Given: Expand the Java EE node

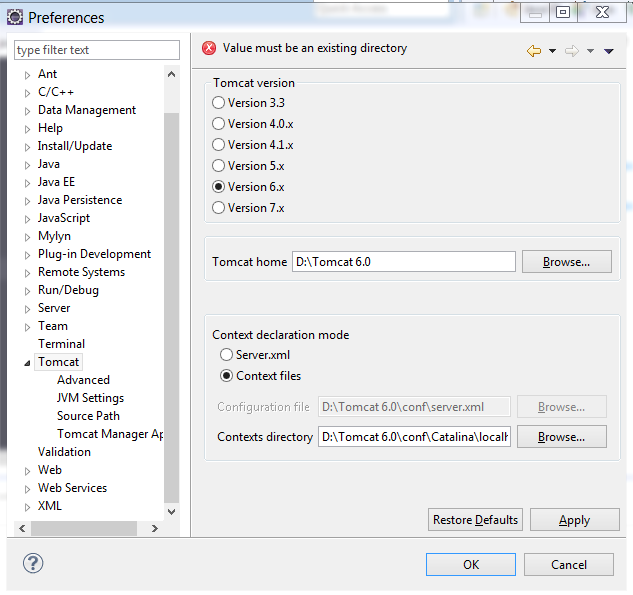Looking at the screenshot, I should coord(27,183).
